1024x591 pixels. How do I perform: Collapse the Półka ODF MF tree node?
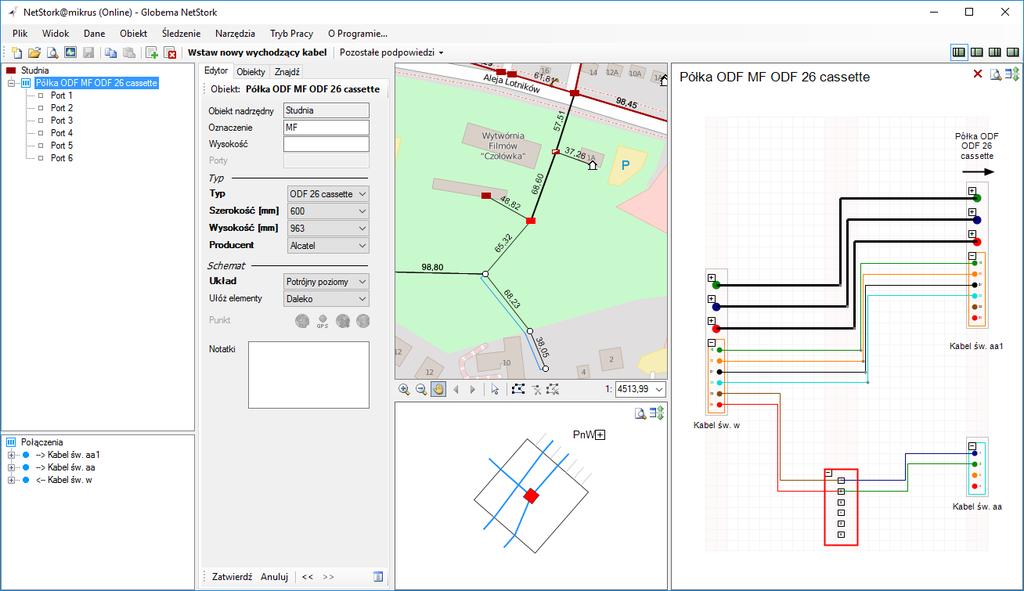click(x=11, y=83)
